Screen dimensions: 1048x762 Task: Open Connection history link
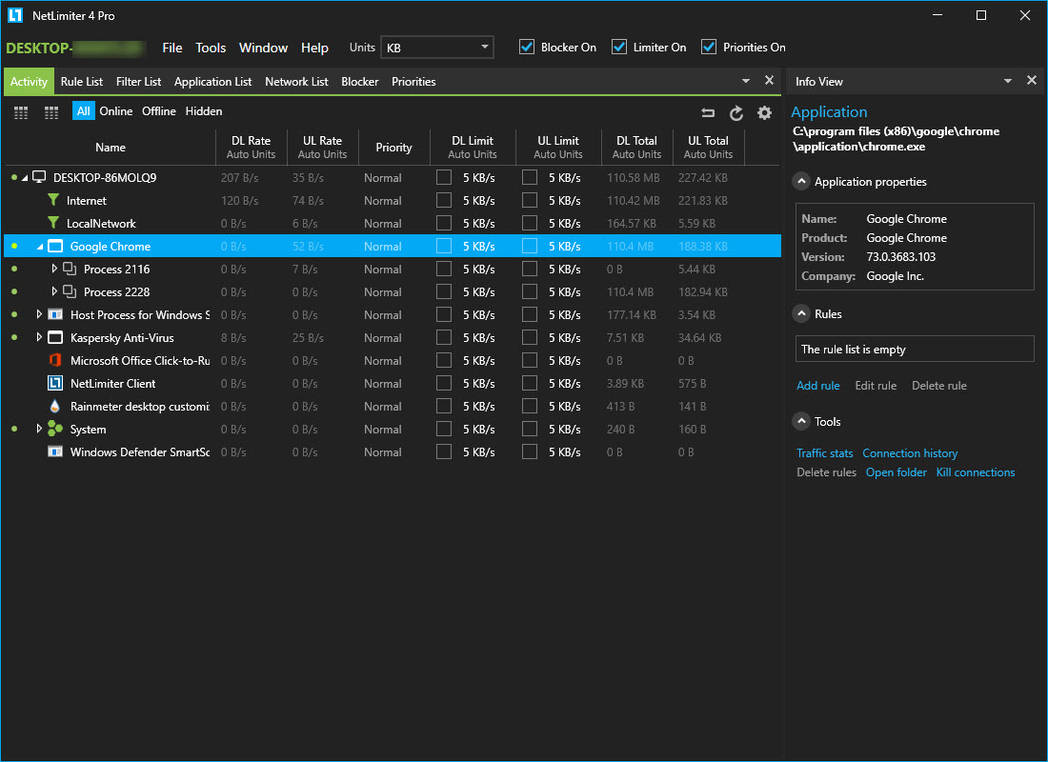click(910, 453)
